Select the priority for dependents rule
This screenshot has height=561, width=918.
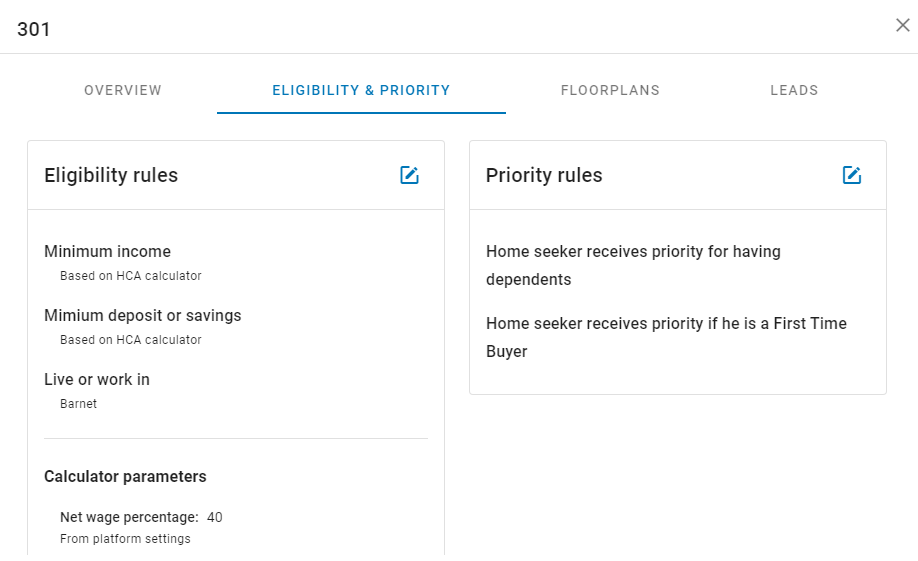coord(633,265)
